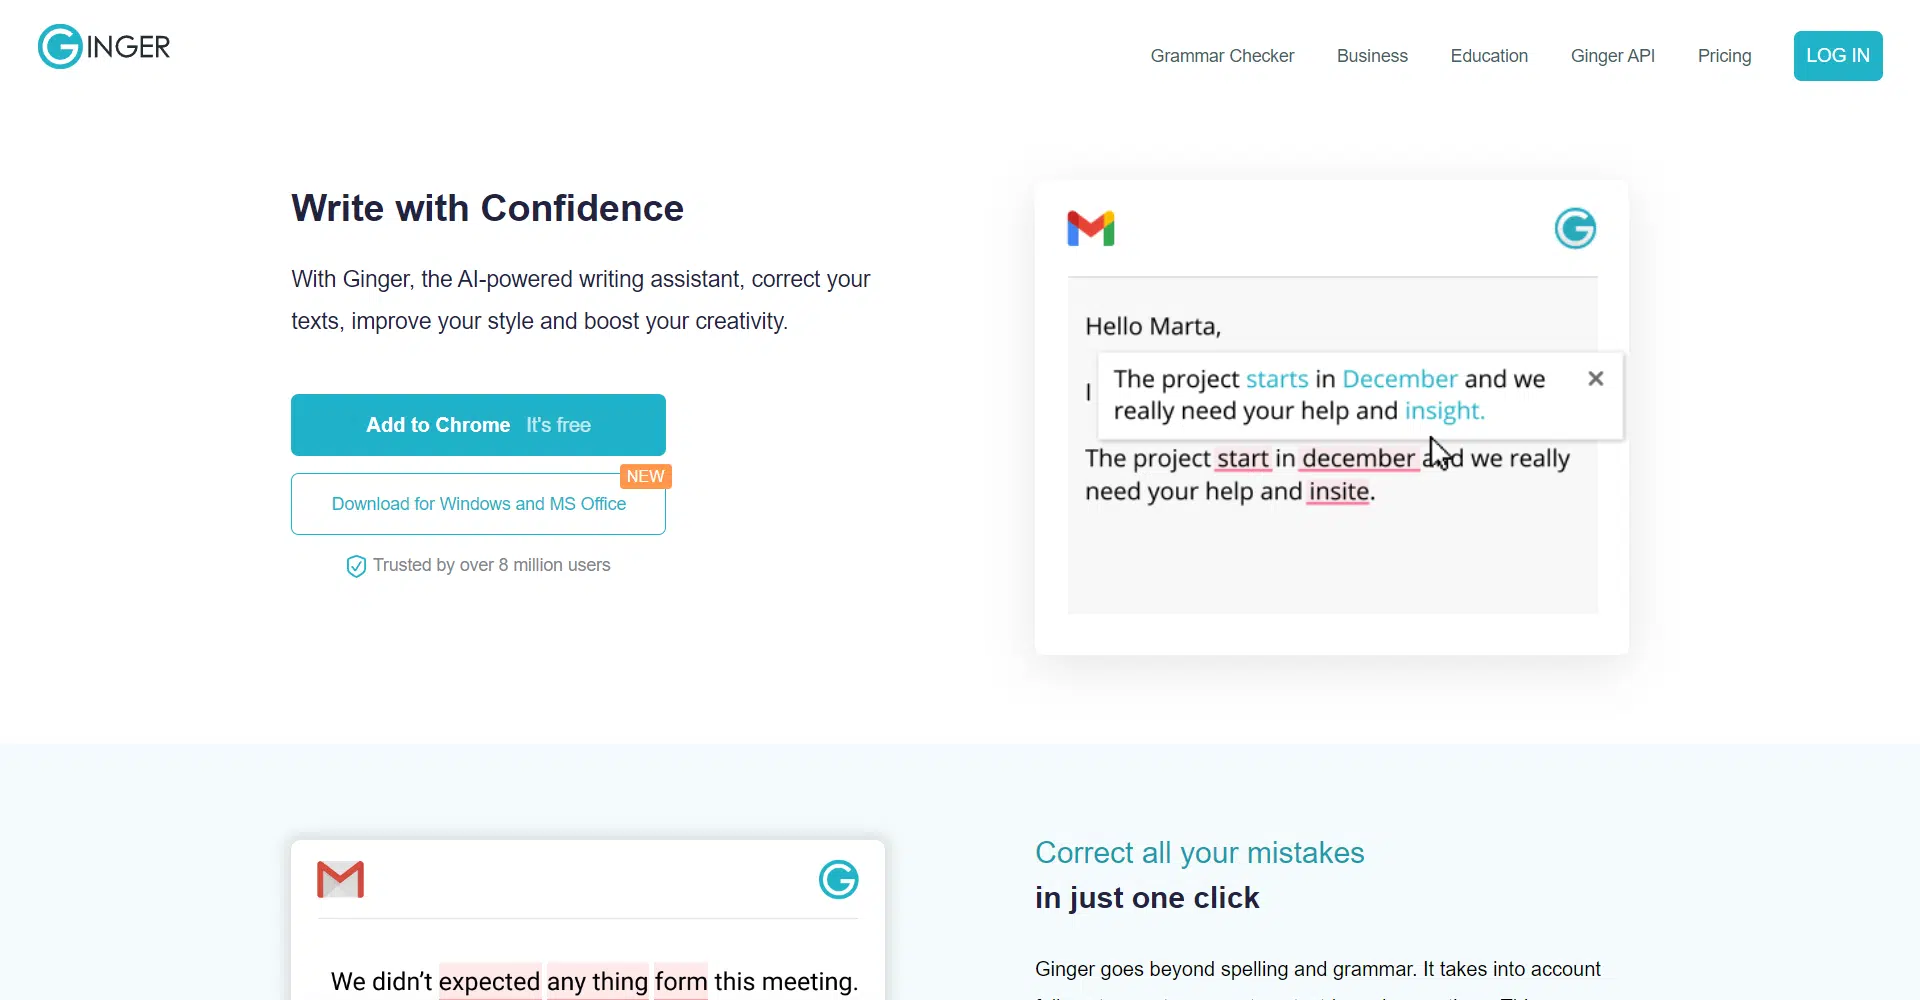The width and height of the screenshot is (1920, 1000).
Task: Close the correction suggestion popup
Action: click(x=1596, y=379)
